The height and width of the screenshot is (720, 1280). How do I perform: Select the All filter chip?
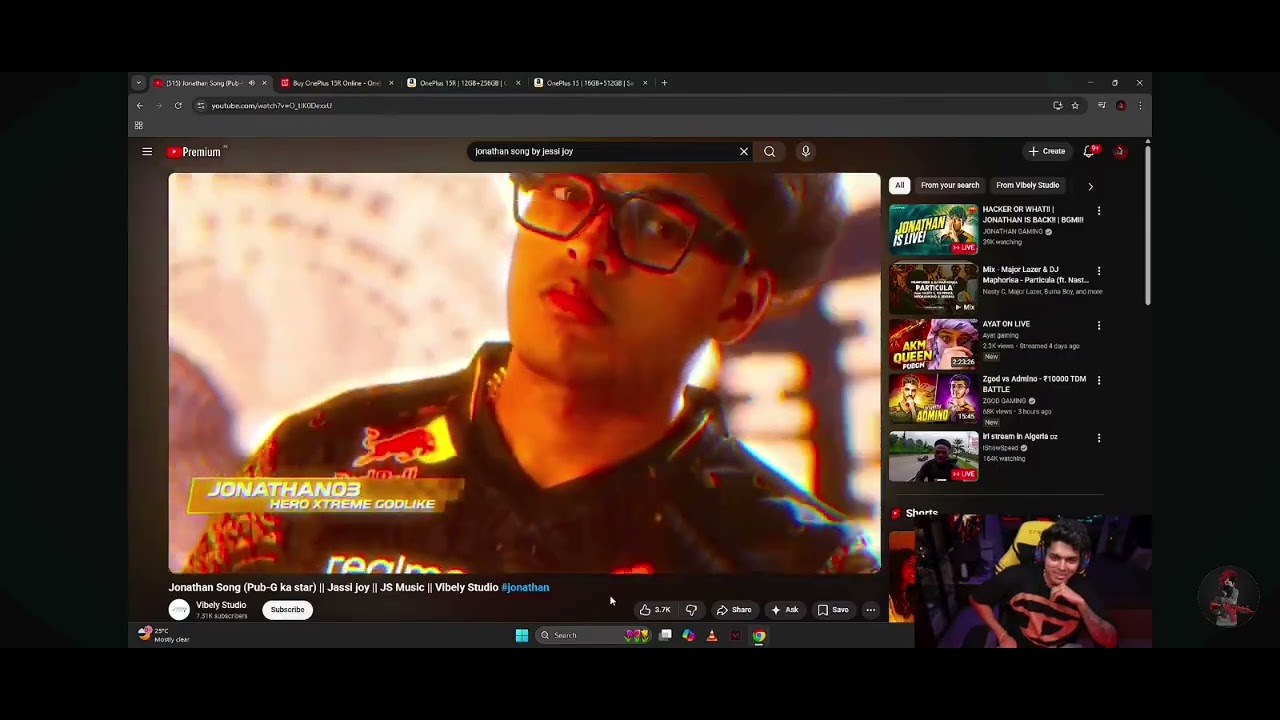(900, 185)
